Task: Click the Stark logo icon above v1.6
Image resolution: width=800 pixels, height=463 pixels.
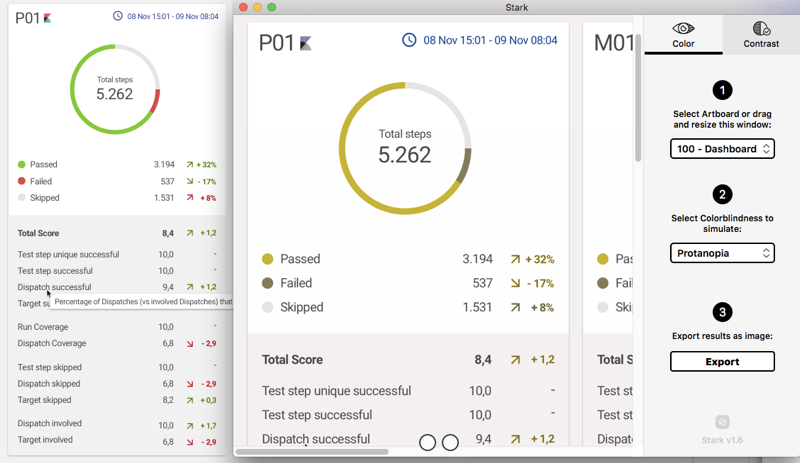Action: [x=722, y=422]
